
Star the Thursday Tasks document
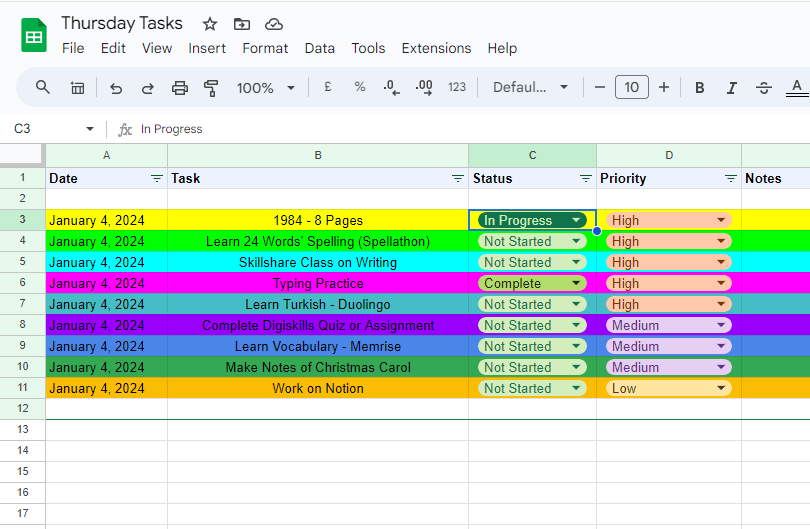210,24
